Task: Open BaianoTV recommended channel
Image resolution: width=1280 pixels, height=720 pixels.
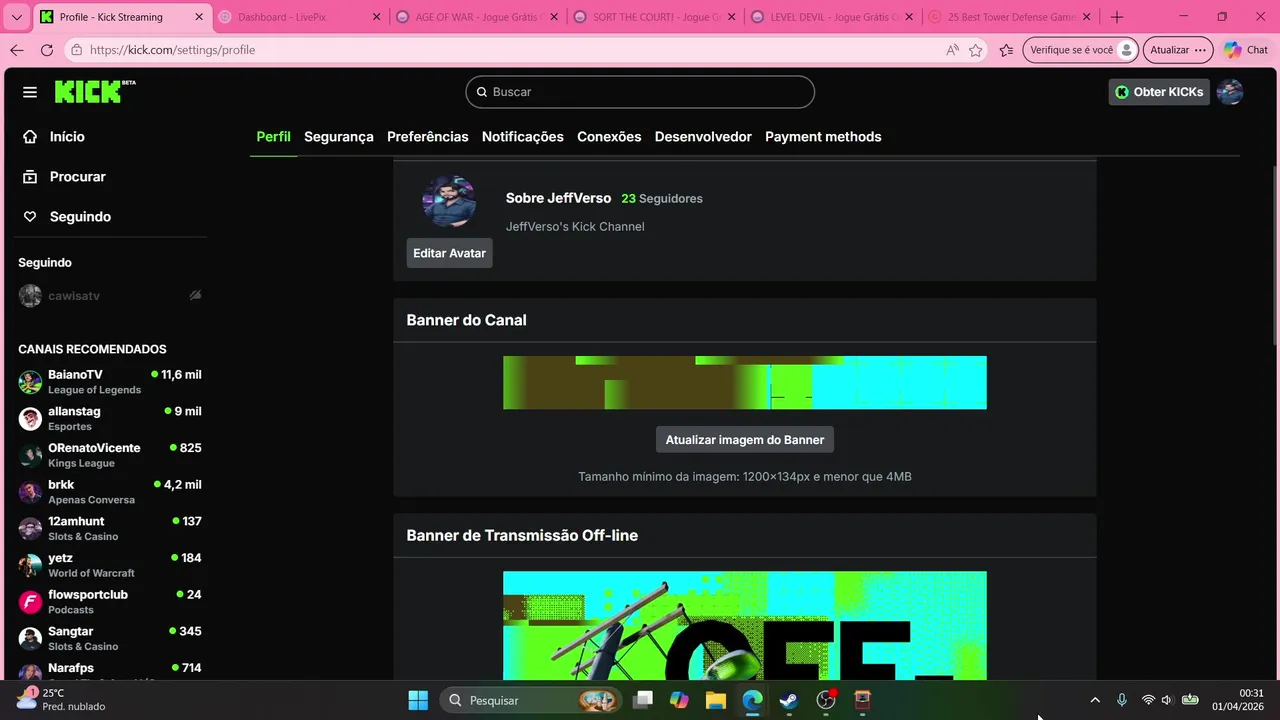Action: [110, 382]
